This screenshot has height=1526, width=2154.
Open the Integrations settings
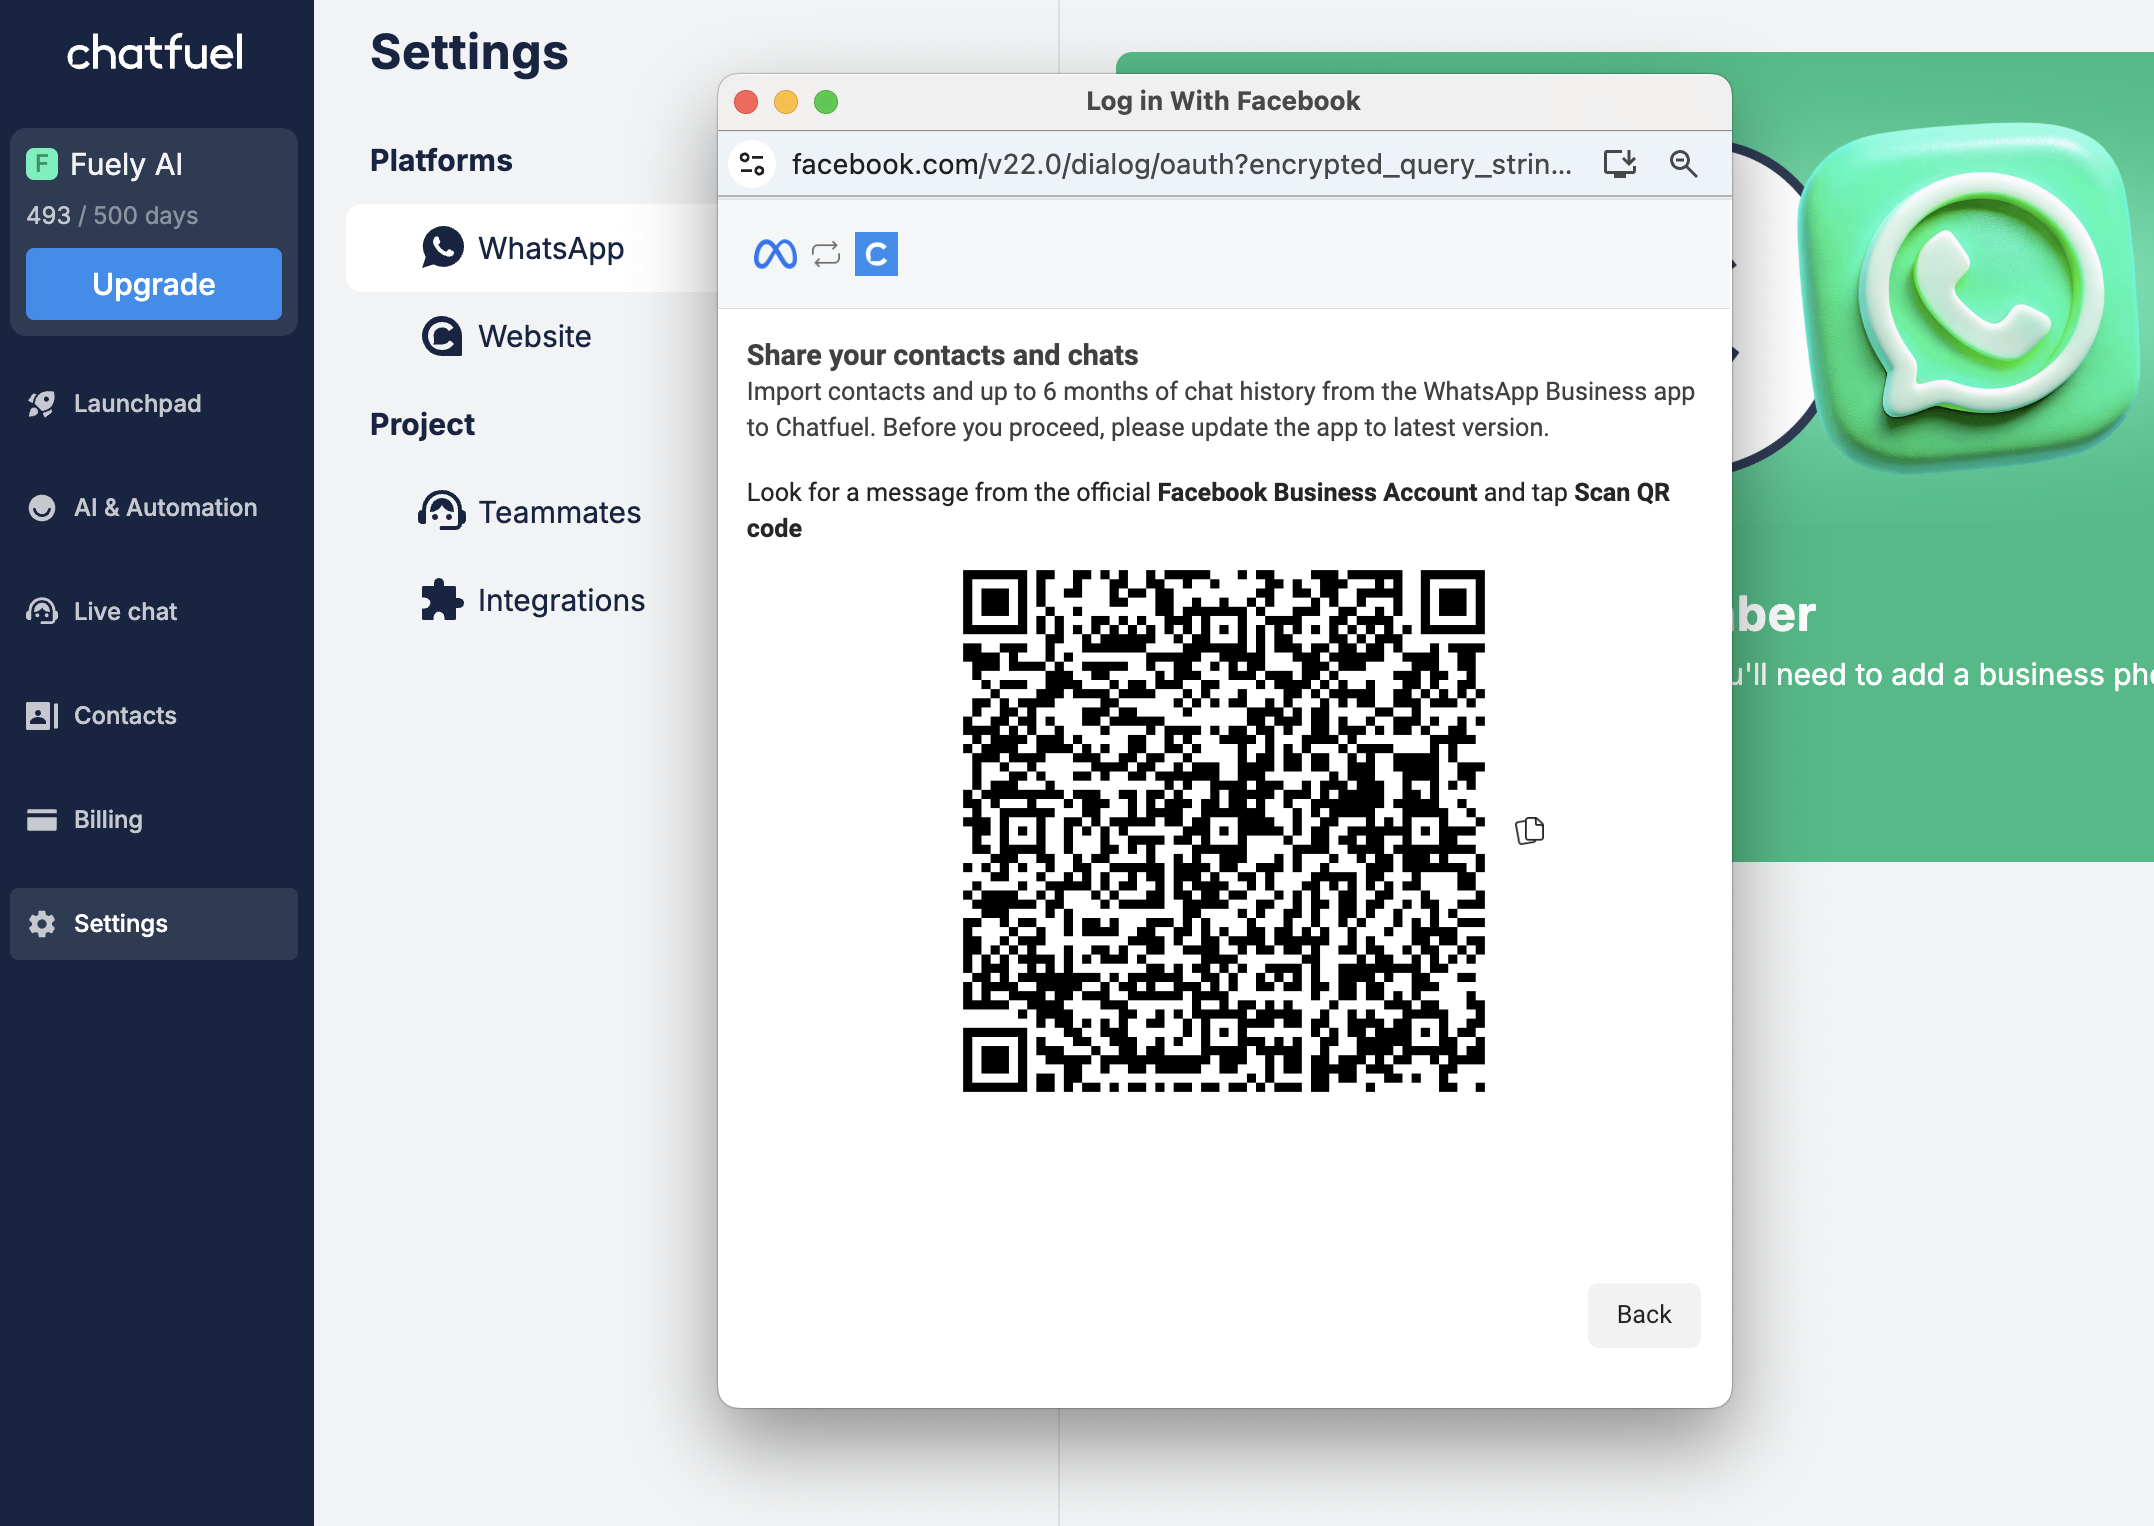pos(561,600)
